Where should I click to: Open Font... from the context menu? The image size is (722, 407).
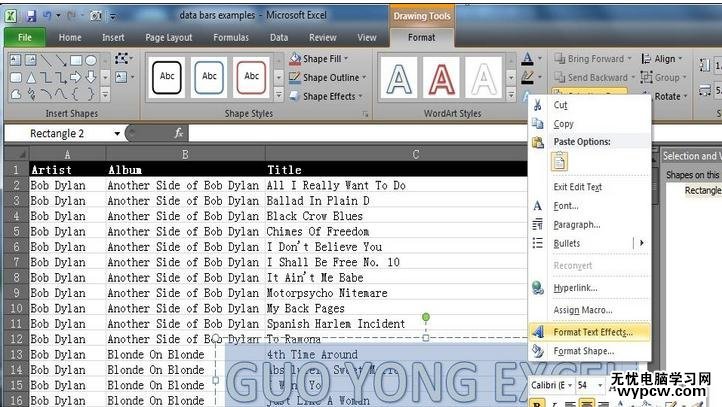tap(589, 206)
